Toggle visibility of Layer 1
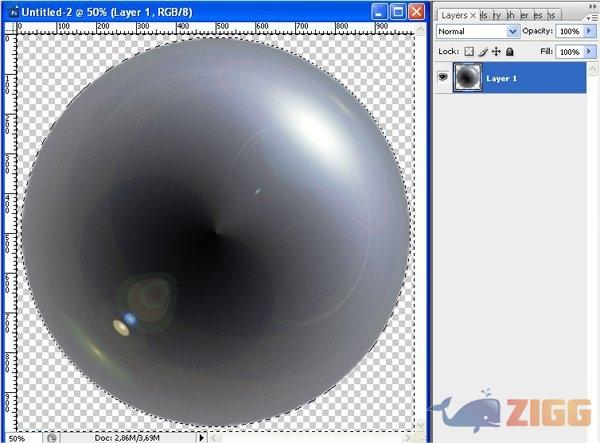This screenshot has height=443, width=600. click(441, 77)
